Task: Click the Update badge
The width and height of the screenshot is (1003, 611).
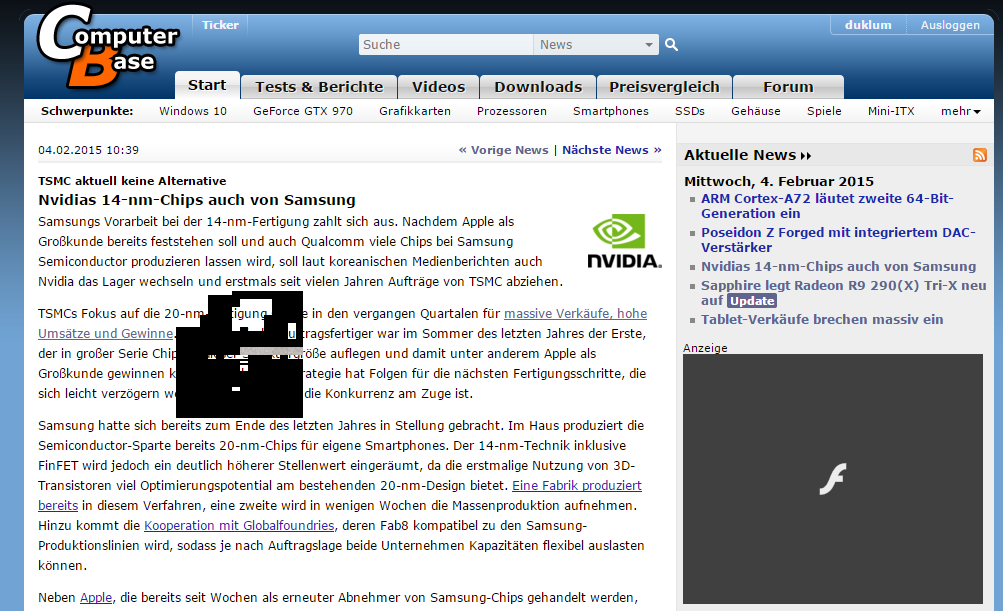Action: tap(752, 301)
